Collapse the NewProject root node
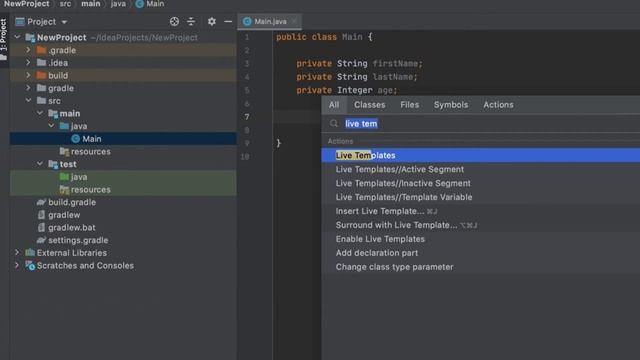This screenshot has width=640, height=360. [17, 37]
